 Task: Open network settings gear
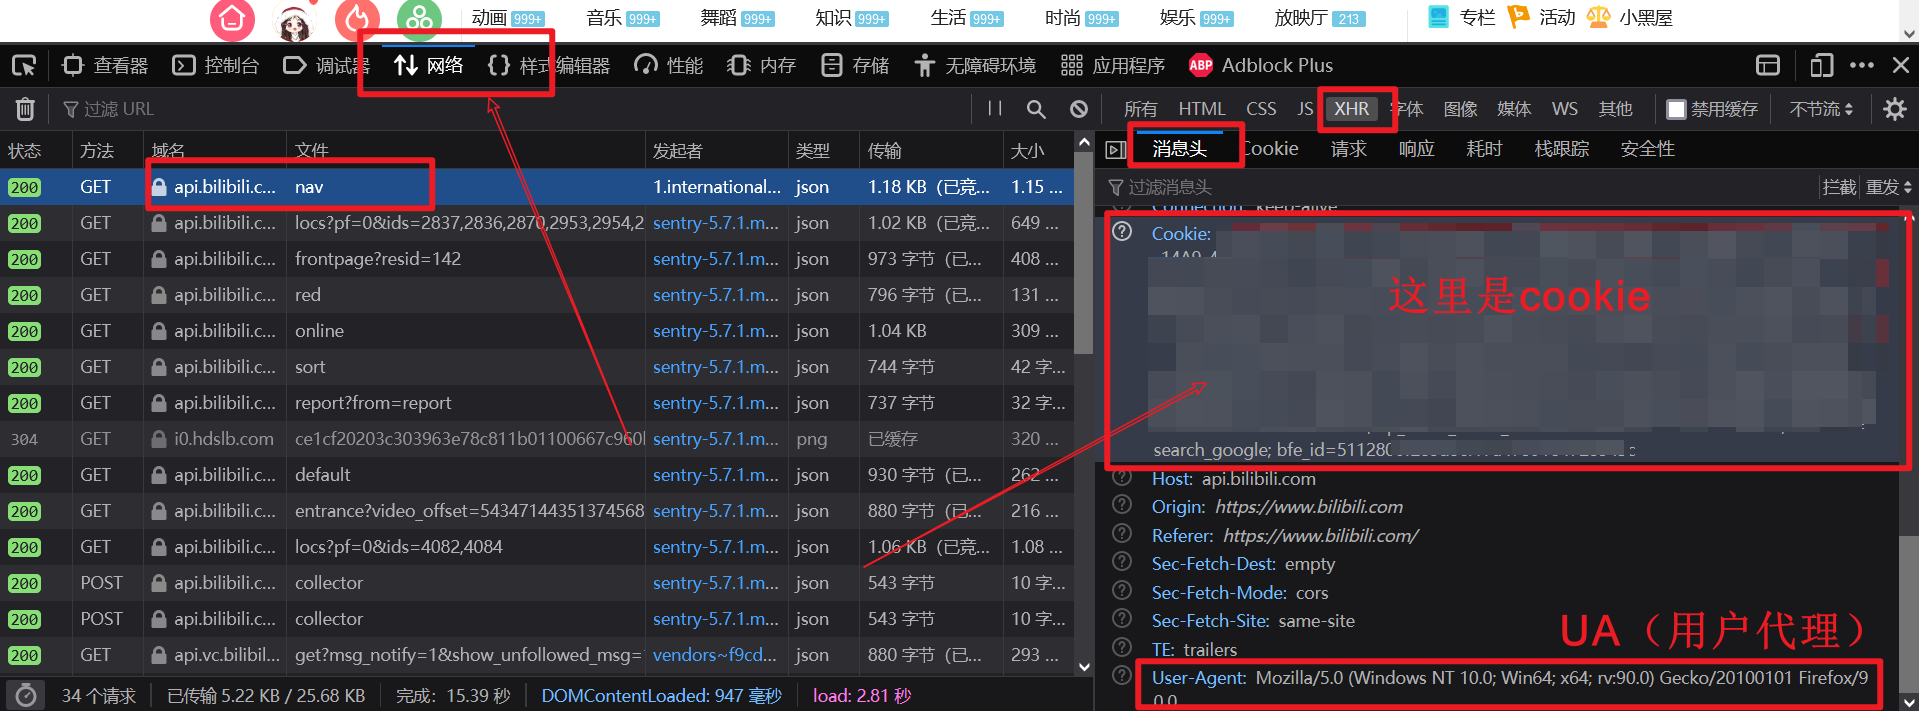tap(1894, 109)
